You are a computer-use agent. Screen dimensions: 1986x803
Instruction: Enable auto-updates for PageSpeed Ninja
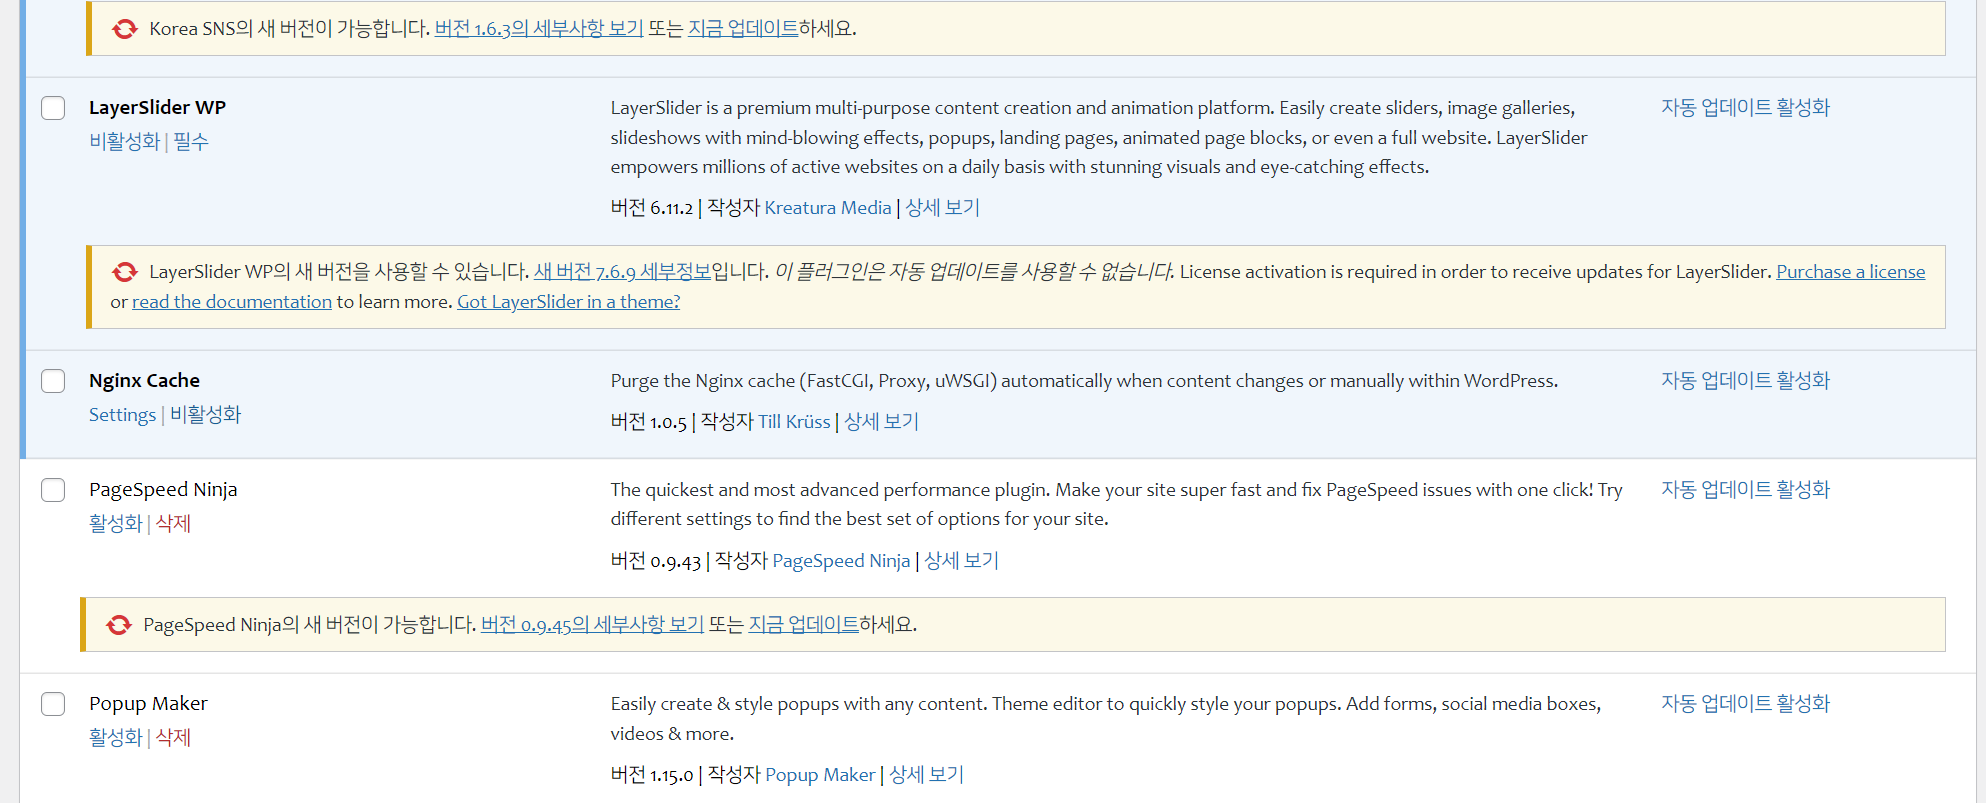(x=1745, y=489)
